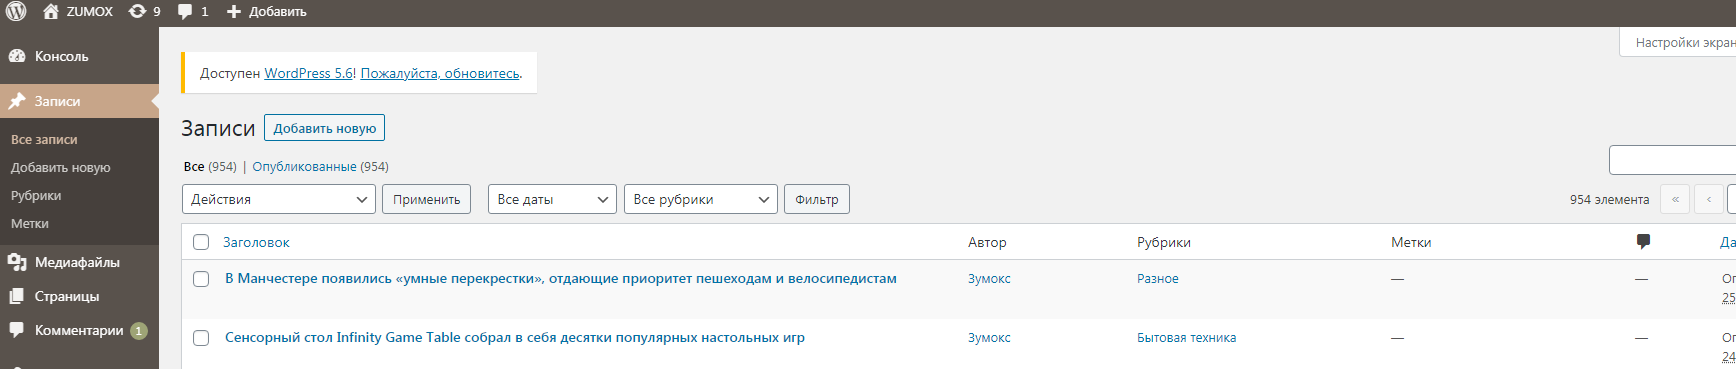Go to previous page with single arrow
Viewport: 1736px width, 369px height.
click(1709, 199)
